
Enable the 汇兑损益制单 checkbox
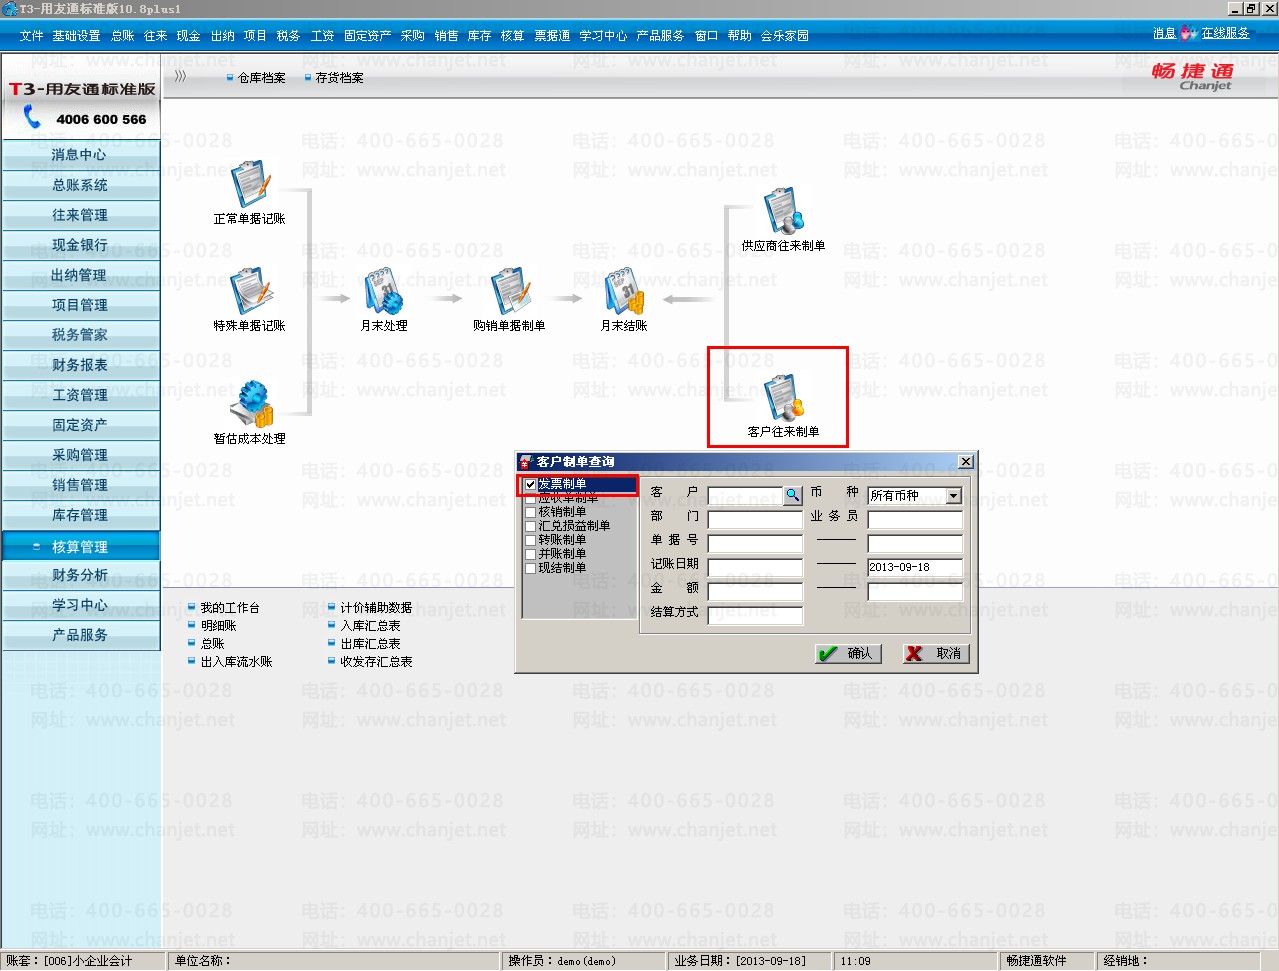coord(531,526)
